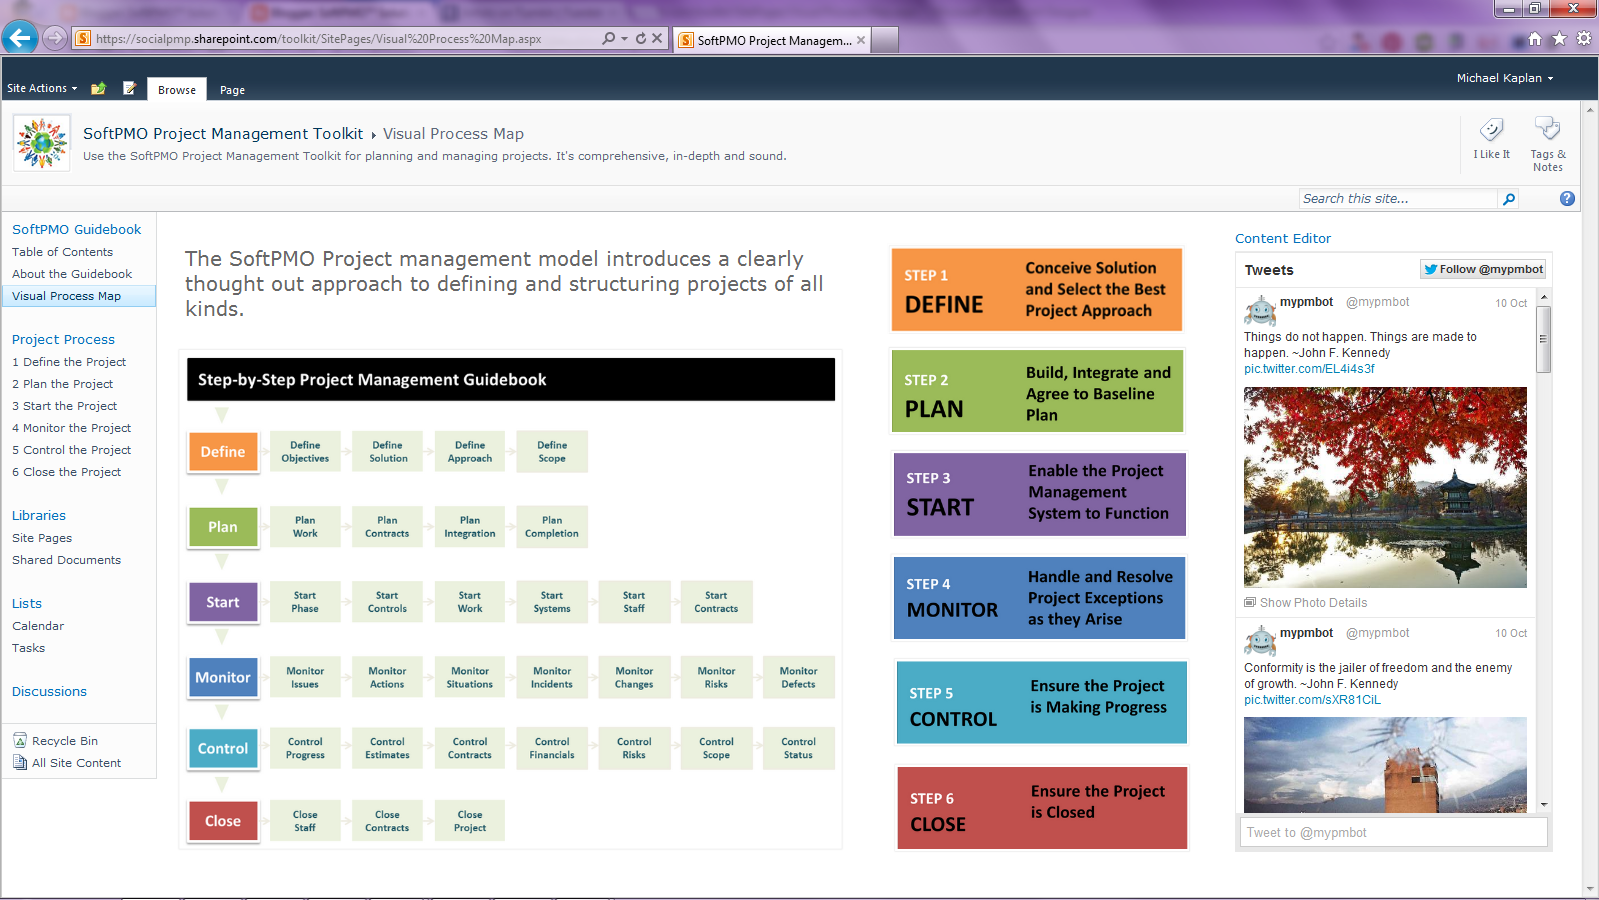Select Visual Process Map in navigation

pyautogui.click(x=78, y=296)
